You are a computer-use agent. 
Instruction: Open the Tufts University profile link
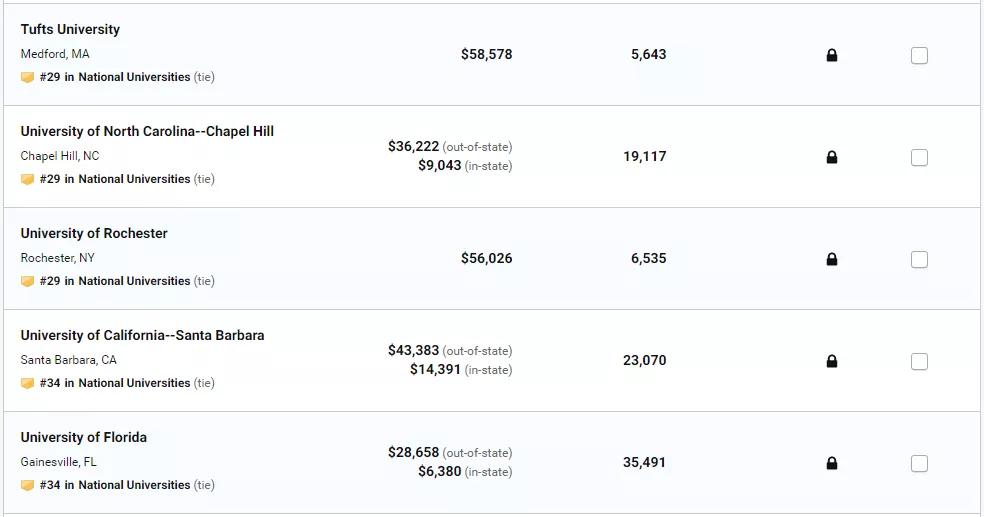[x=70, y=29]
